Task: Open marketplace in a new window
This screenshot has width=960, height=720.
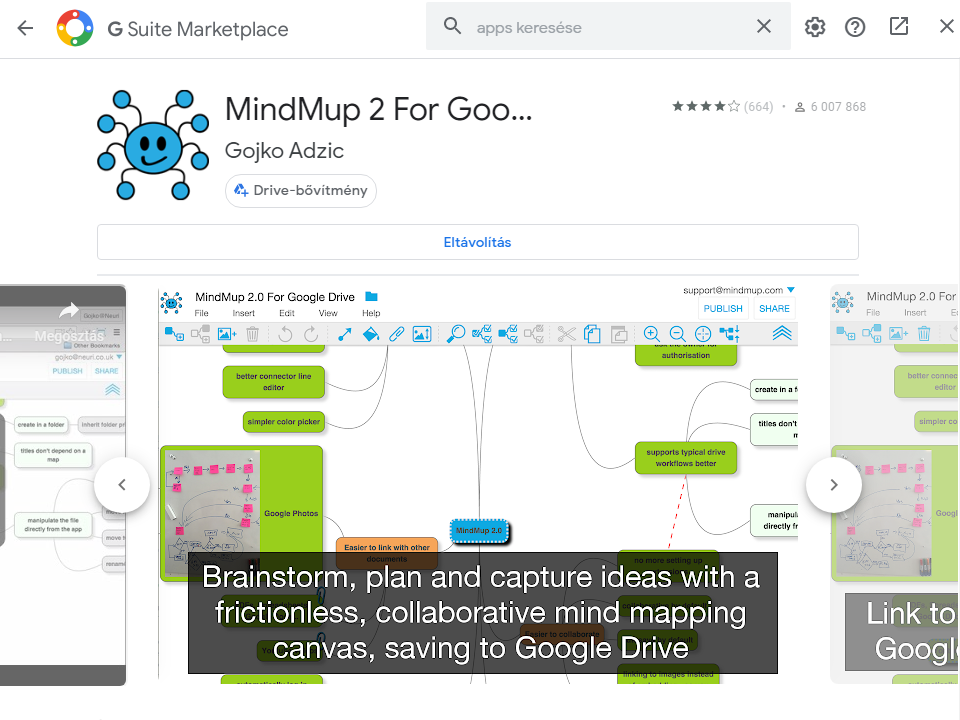Action: [x=899, y=26]
